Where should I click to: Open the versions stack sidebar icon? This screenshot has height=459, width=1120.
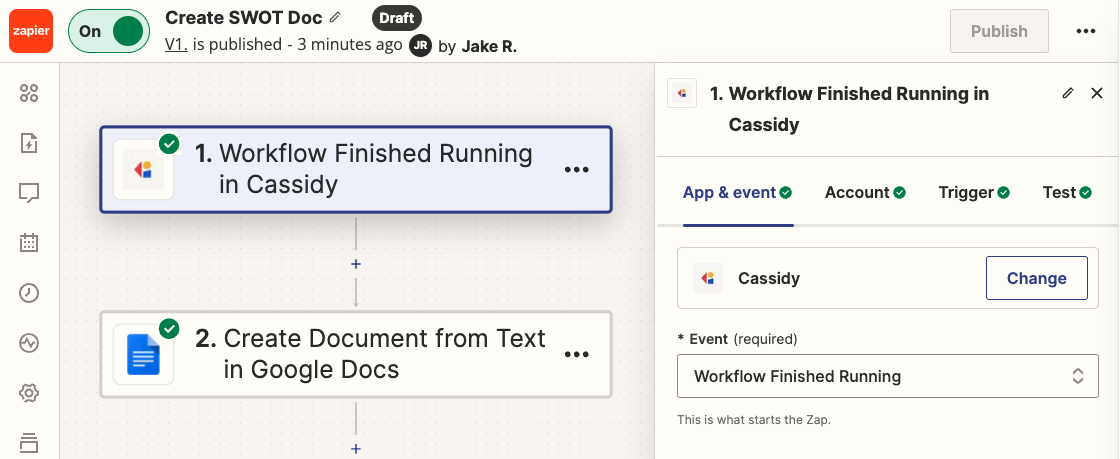click(29, 442)
